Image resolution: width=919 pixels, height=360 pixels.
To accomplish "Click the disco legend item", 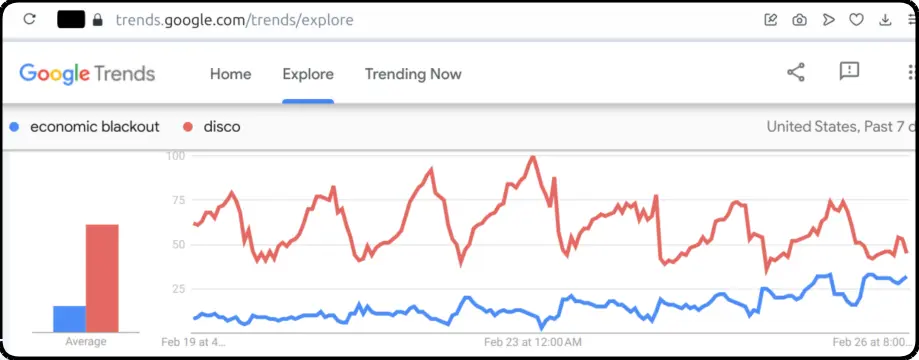I will click(x=212, y=127).
